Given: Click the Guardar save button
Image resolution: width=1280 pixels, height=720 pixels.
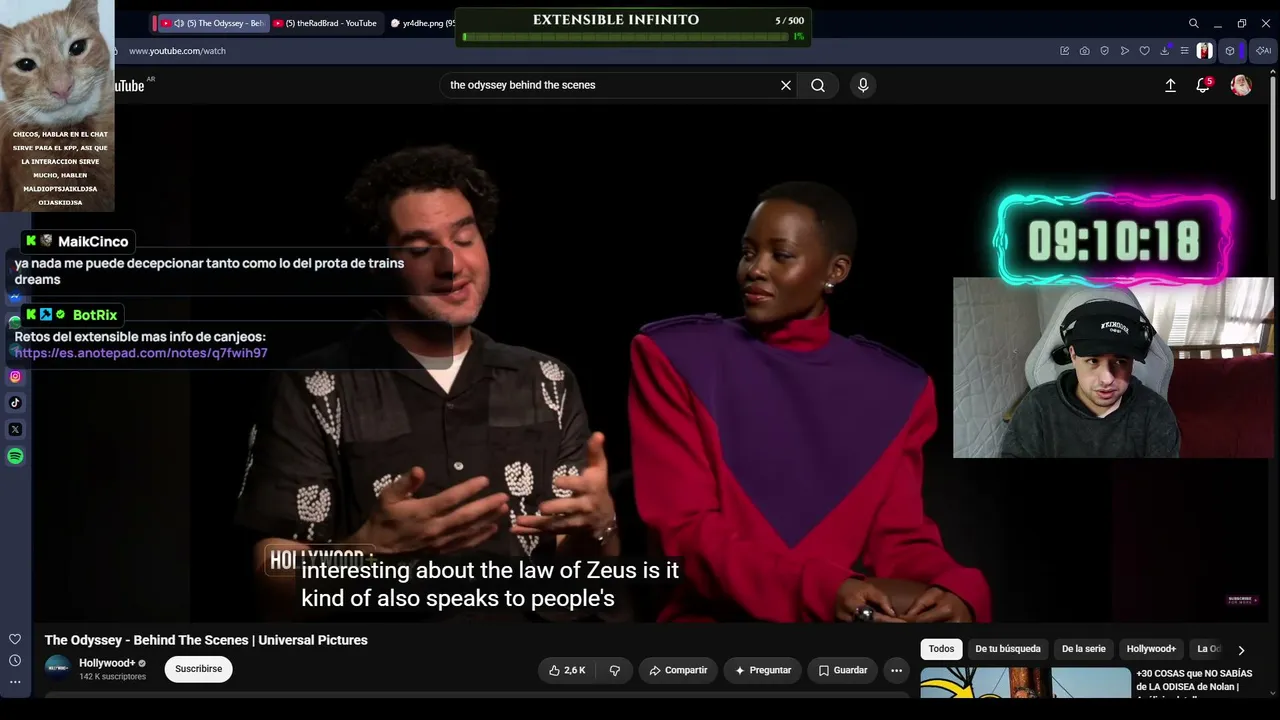Looking at the screenshot, I should pos(841,670).
